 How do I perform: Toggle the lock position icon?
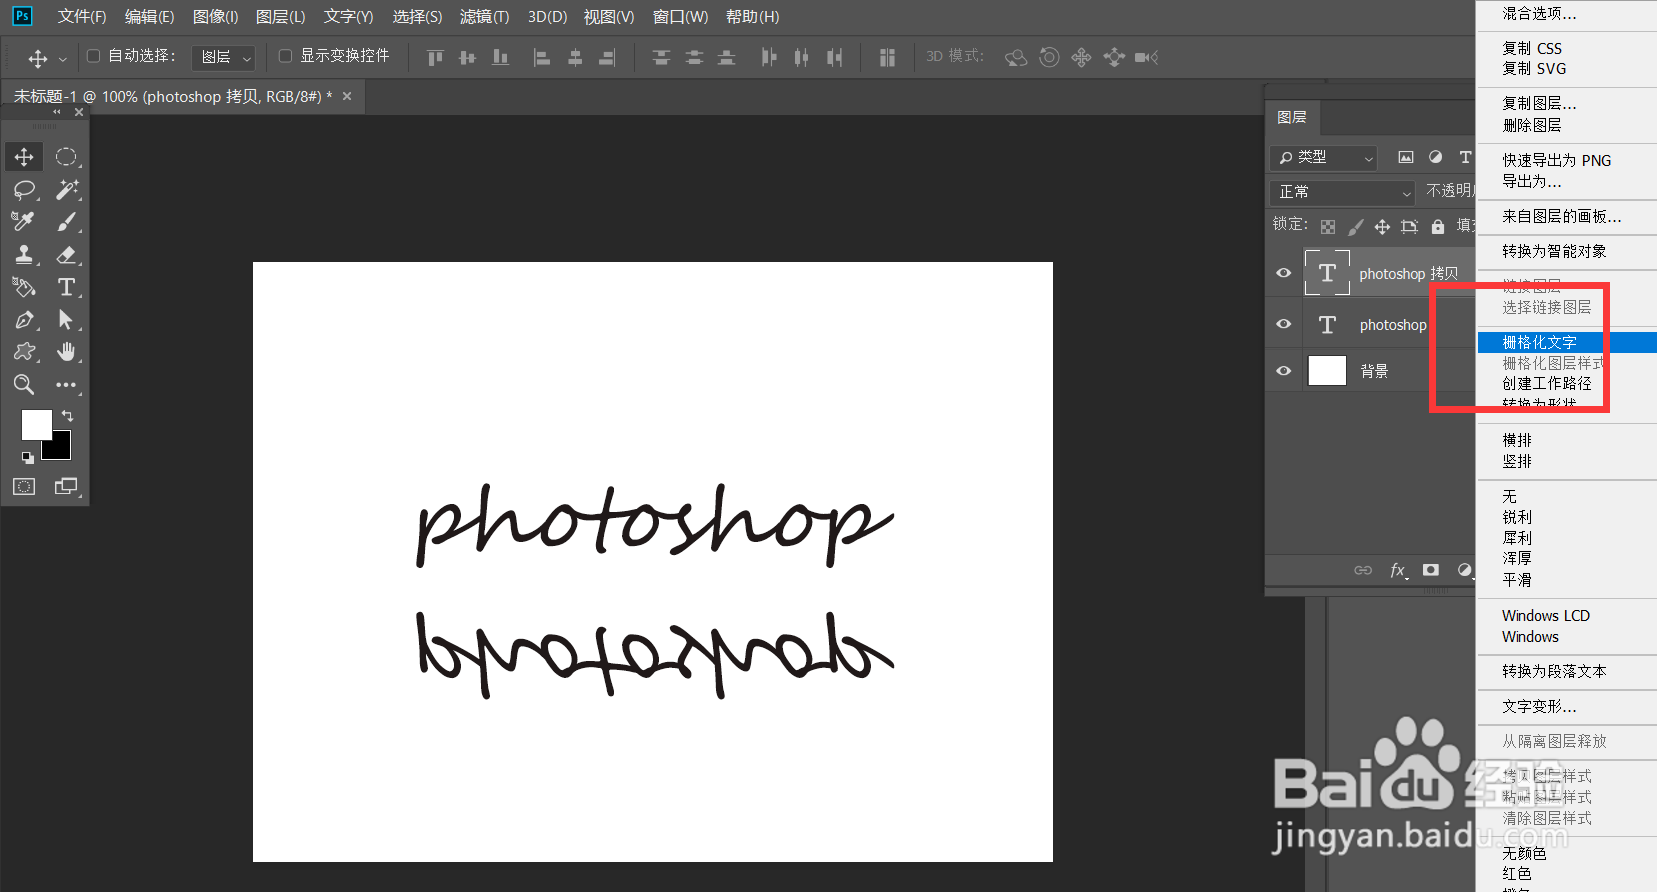[1382, 227]
